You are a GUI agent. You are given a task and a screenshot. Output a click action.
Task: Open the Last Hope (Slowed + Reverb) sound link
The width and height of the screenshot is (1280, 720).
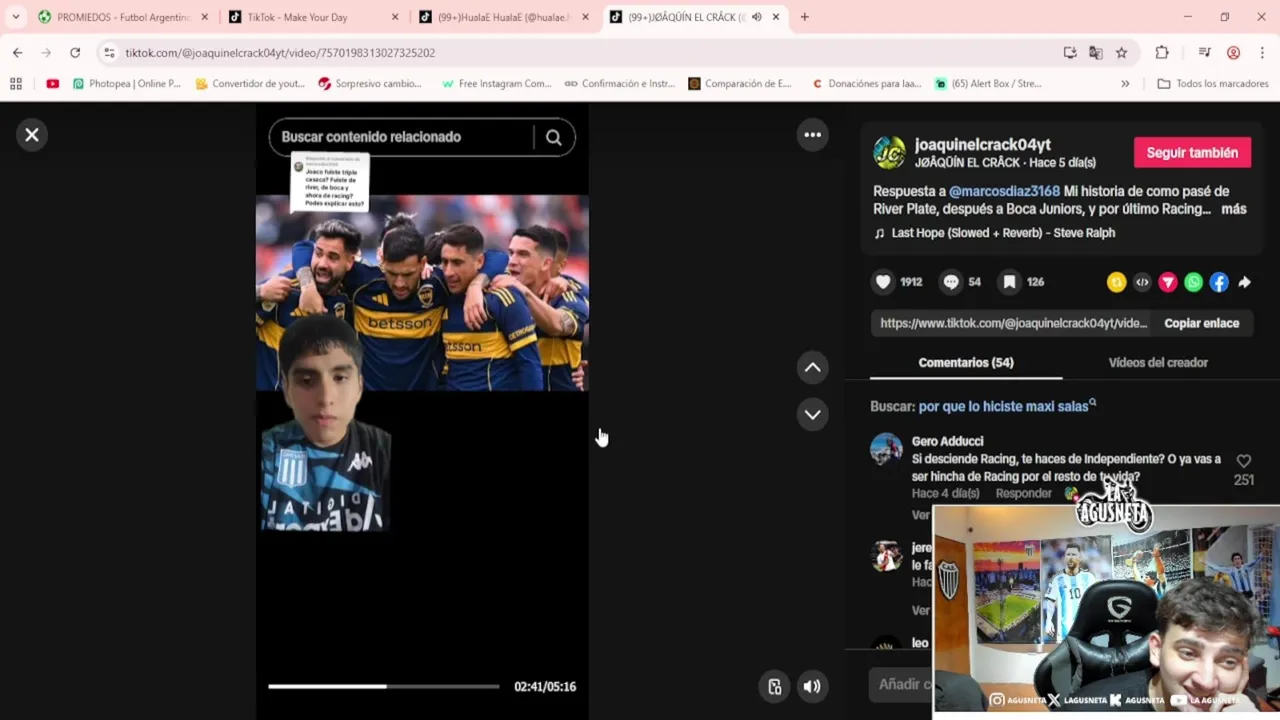(x=1003, y=233)
